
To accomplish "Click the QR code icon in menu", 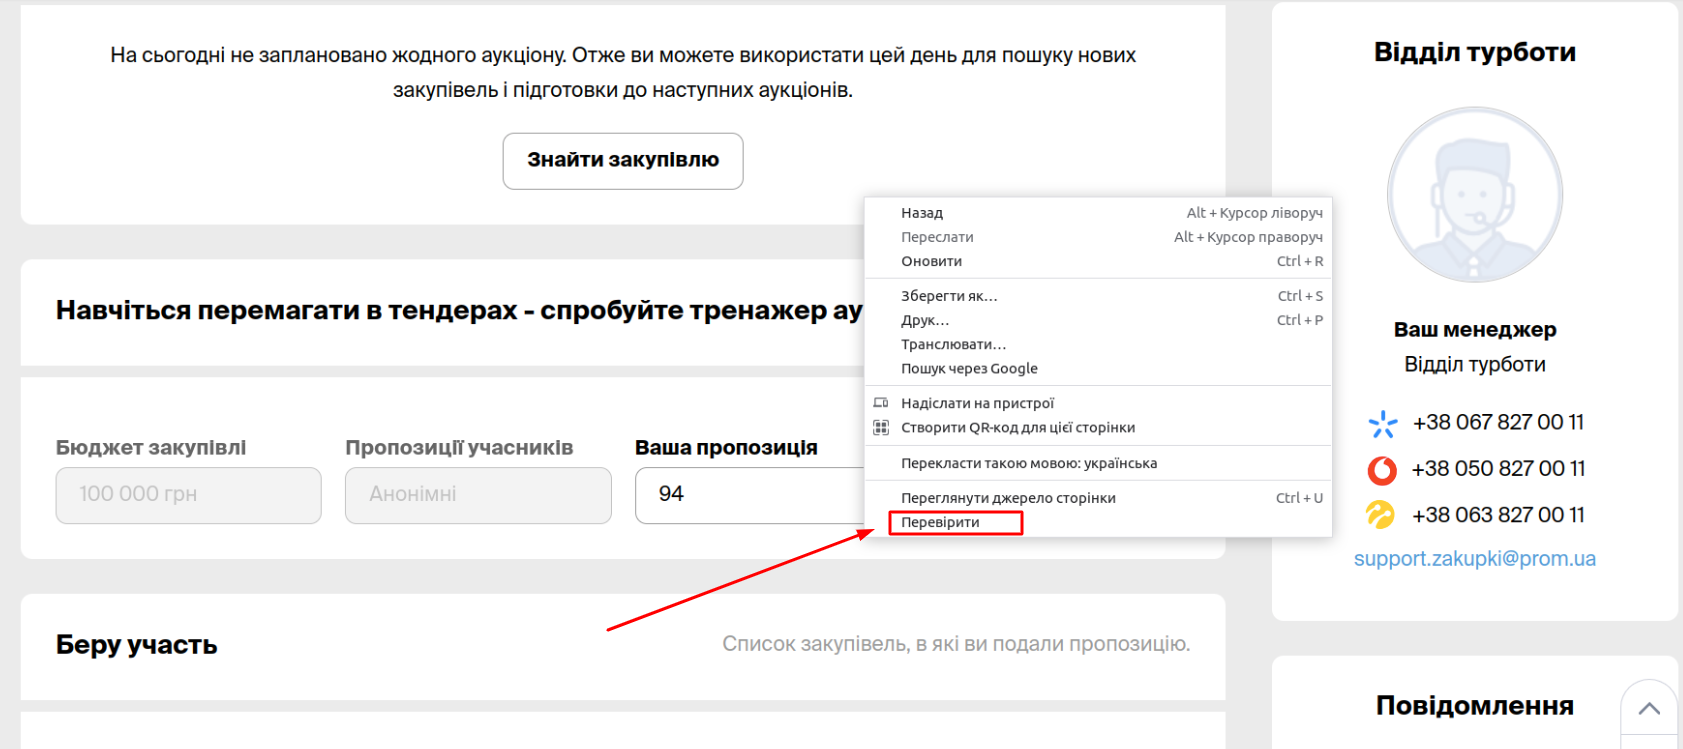I will [x=881, y=428].
